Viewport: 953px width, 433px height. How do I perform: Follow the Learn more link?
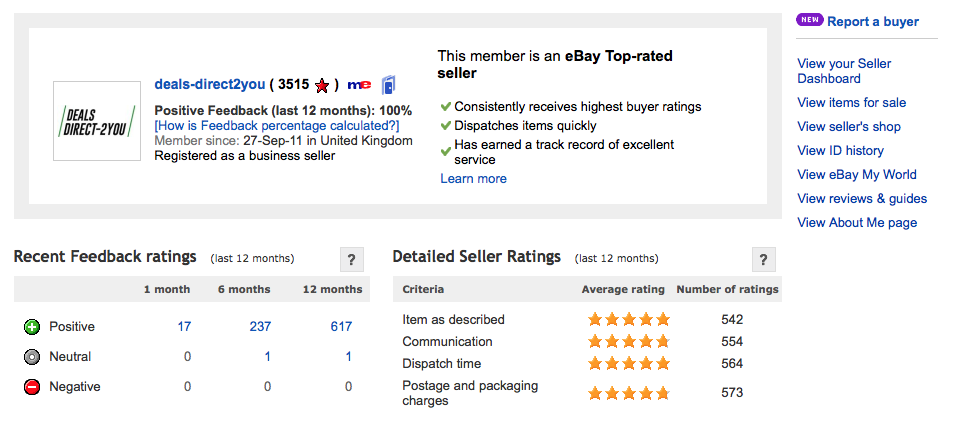tap(473, 179)
